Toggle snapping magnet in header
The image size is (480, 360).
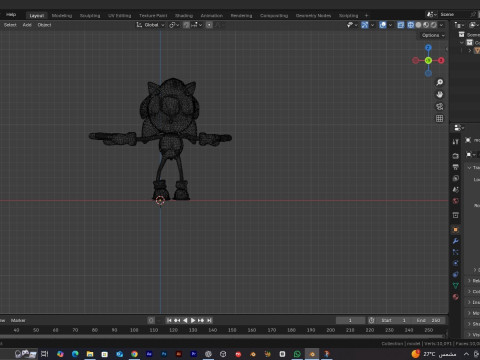tap(187, 25)
